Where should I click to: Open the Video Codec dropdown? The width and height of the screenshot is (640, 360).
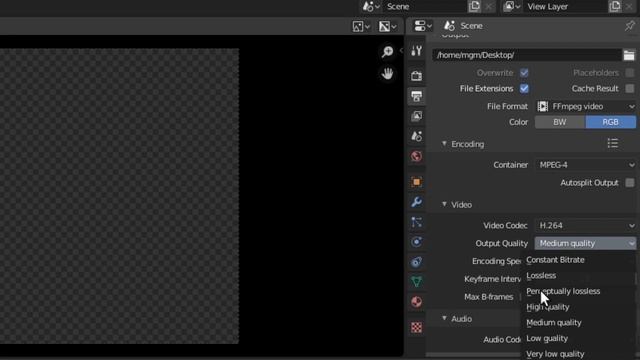[x=585, y=225]
